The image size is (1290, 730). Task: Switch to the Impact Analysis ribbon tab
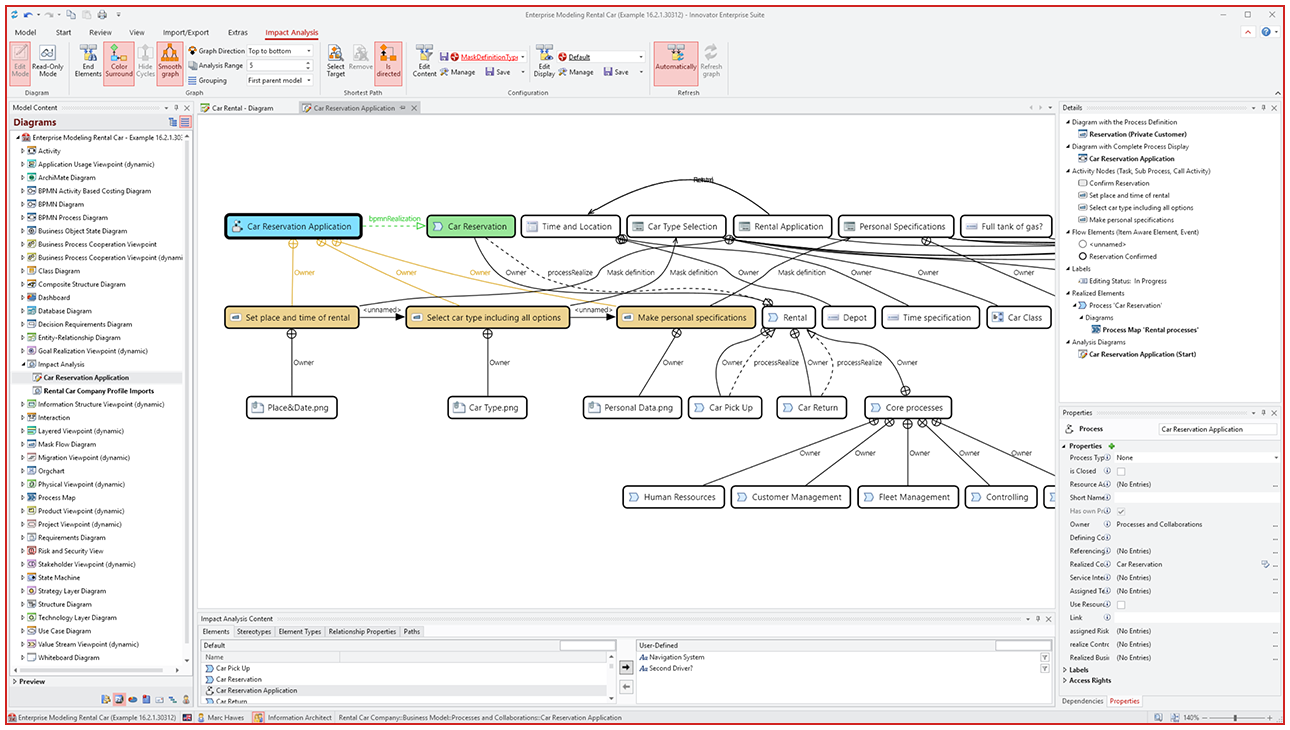tap(292, 32)
